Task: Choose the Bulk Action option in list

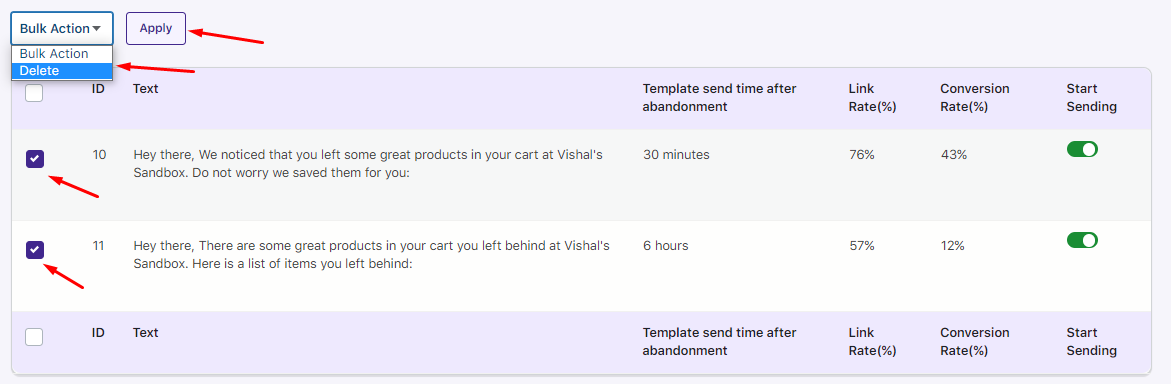Action: coord(62,55)
